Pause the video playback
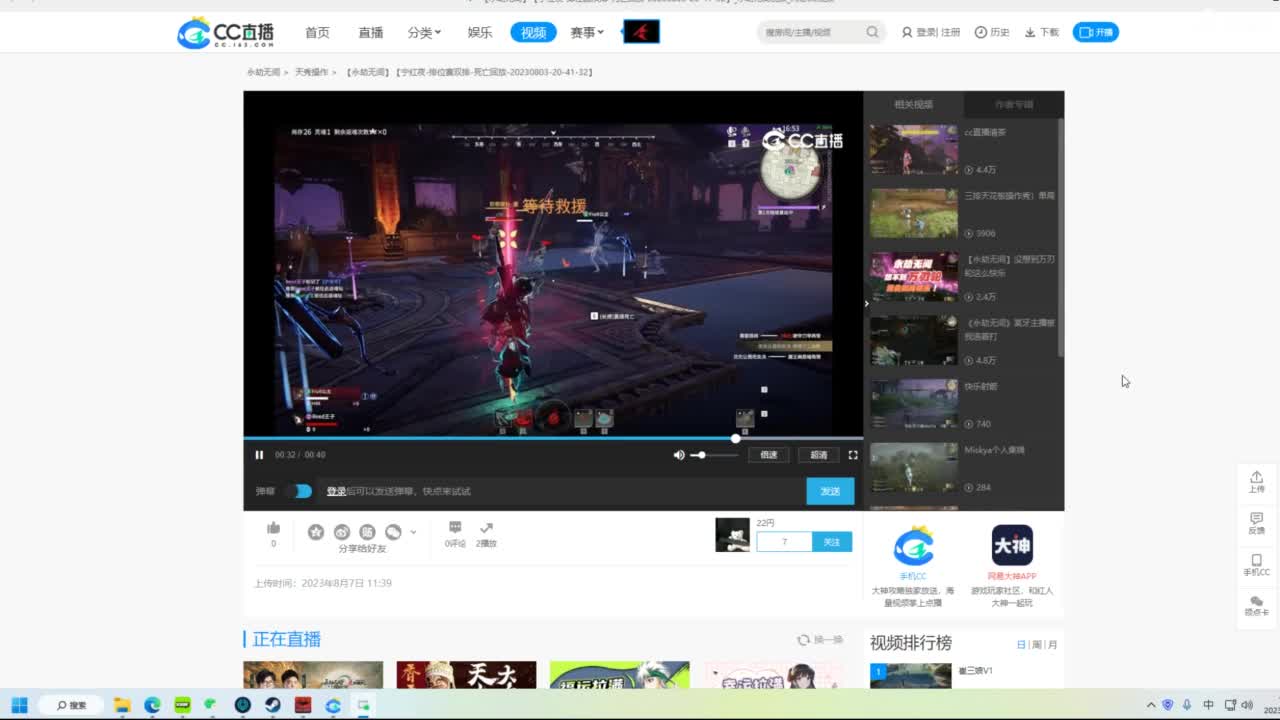This screenshot has height=720, width=1280. [x=259, y=455]
